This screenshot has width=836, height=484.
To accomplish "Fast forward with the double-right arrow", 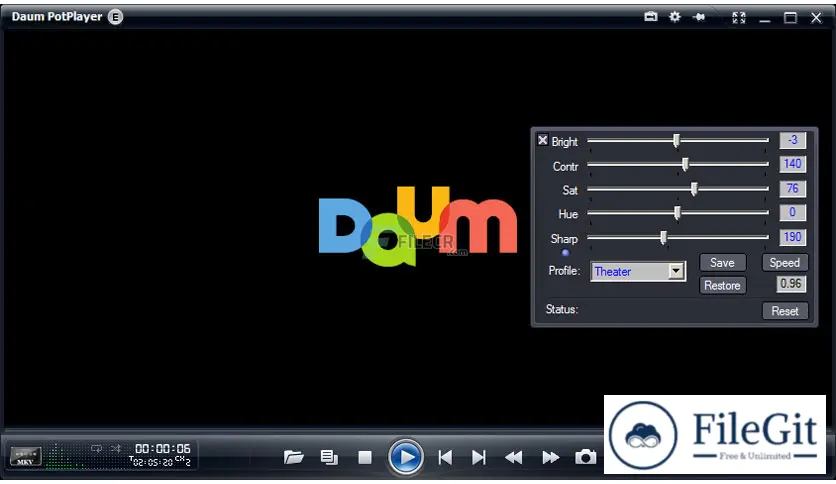I will coord(550,457).
